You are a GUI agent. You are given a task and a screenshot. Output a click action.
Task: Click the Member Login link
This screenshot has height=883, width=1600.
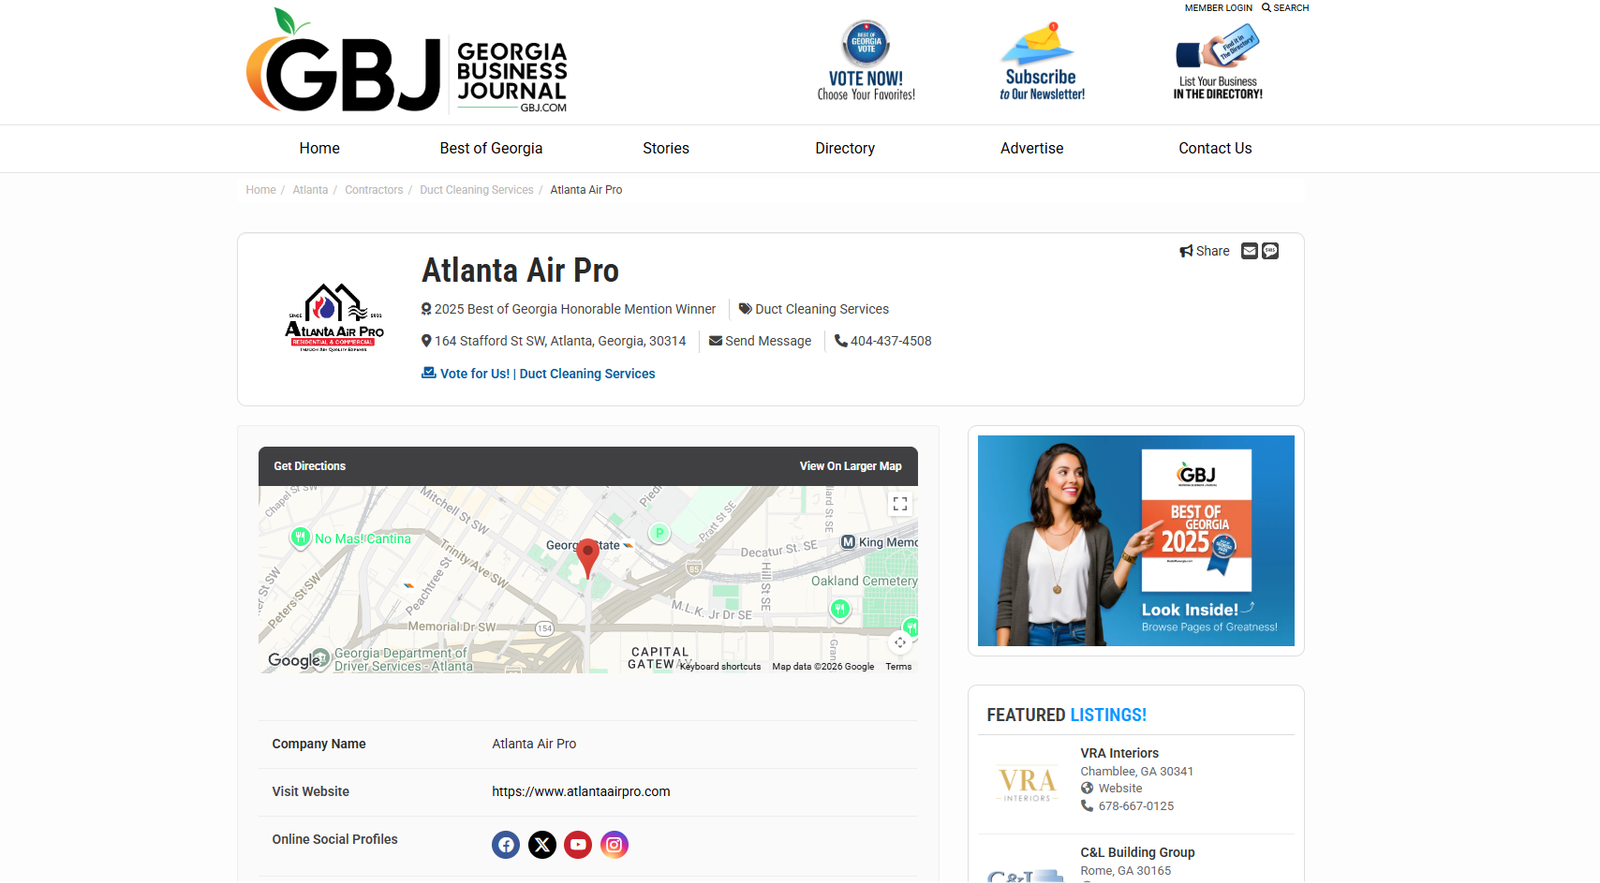click(1218, 8)
